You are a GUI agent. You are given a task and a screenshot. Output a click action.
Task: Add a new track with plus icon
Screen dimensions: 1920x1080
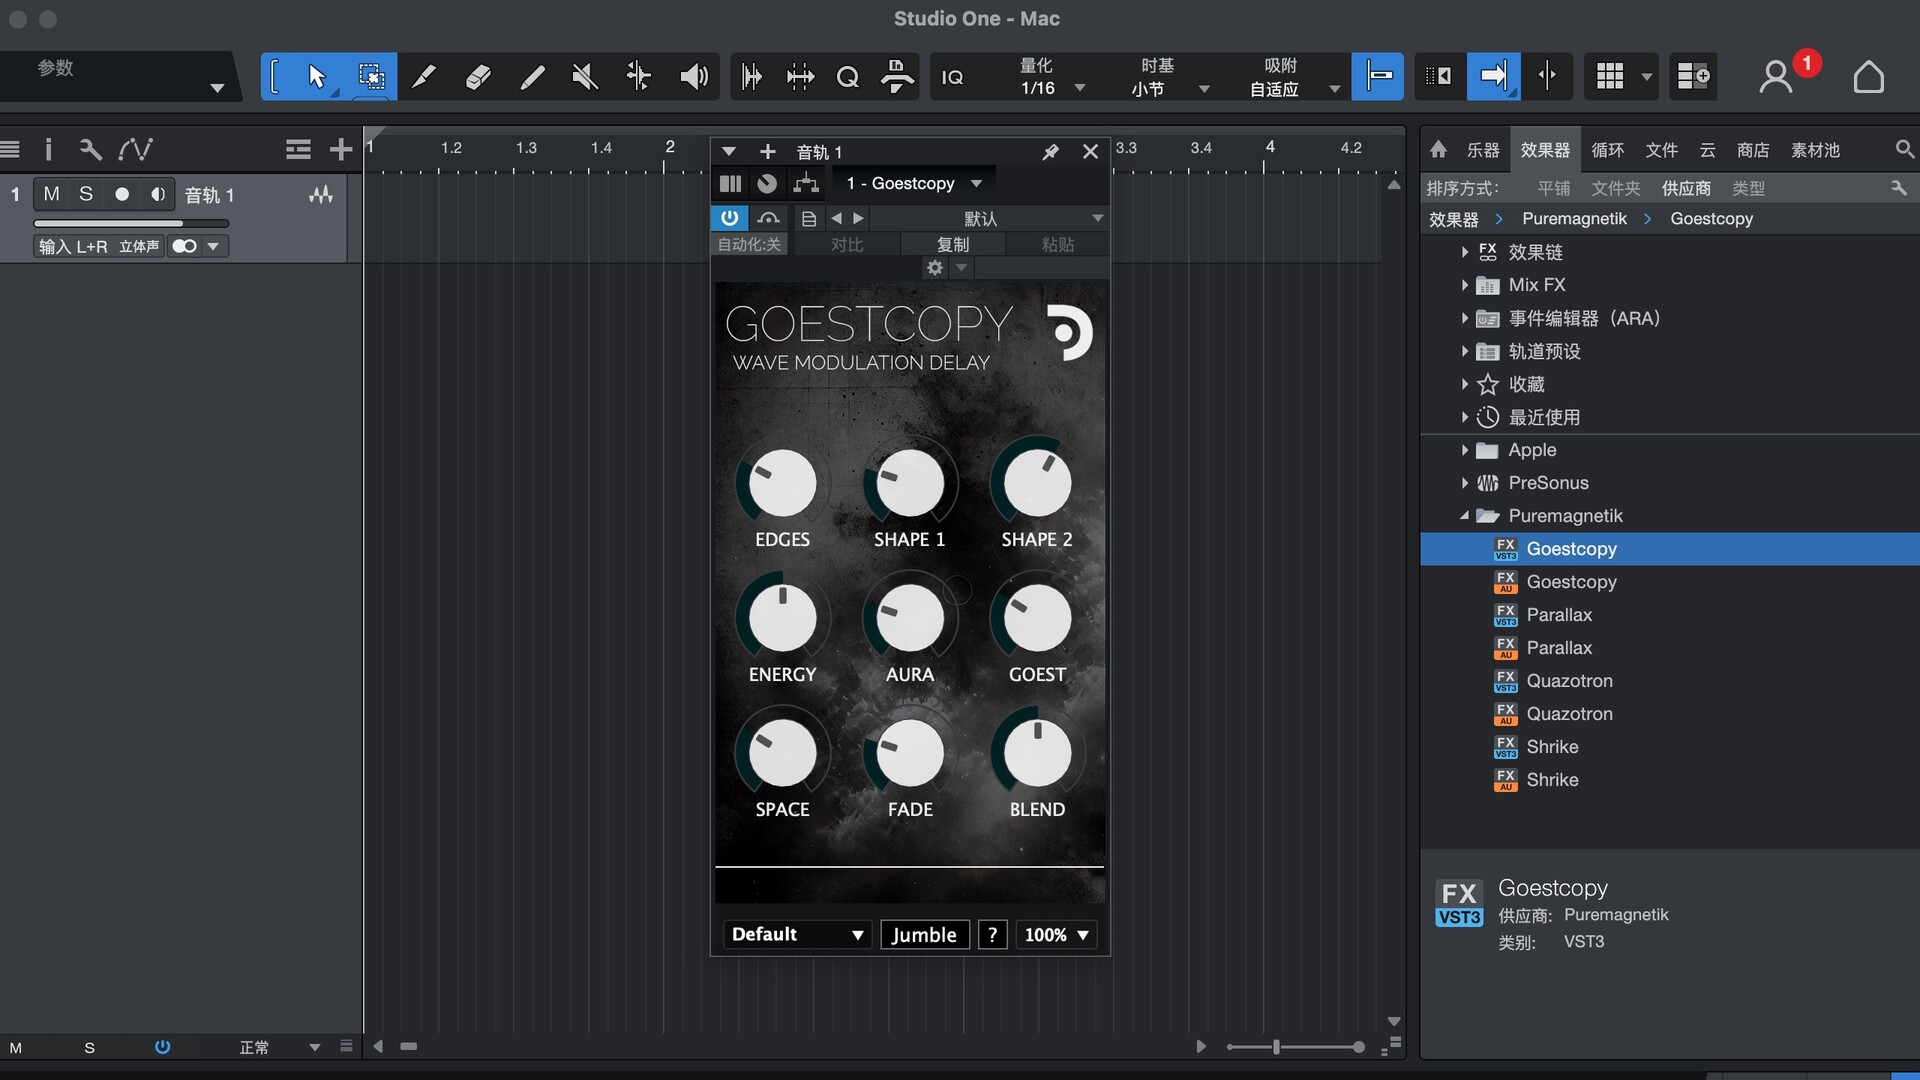(x=341, y=150)
